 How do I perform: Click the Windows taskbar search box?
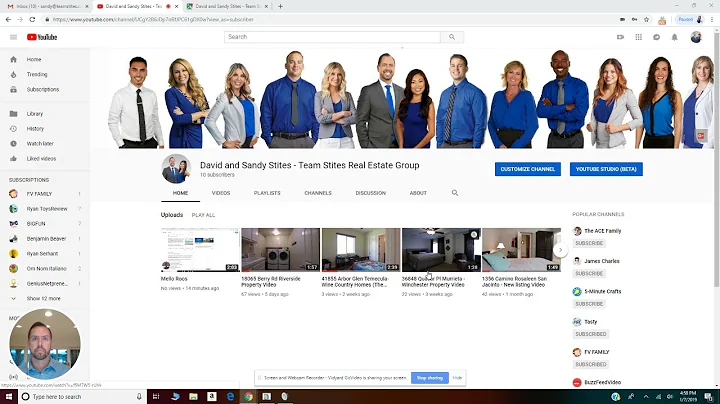tap(83, 396)
